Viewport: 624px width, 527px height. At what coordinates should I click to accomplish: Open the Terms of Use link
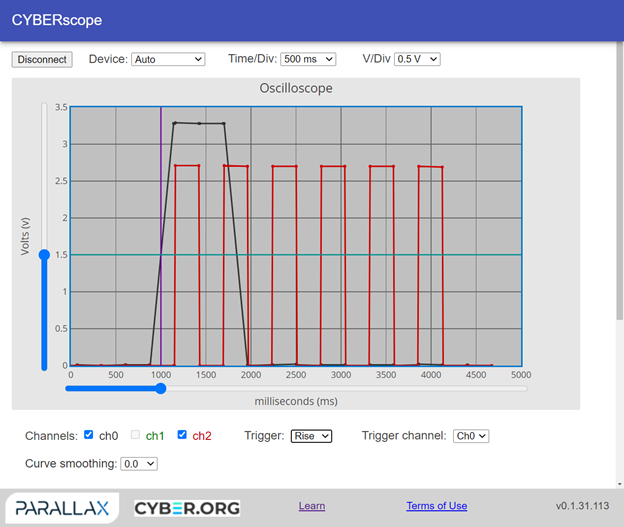pyautogui.click(x=437, y=506)
